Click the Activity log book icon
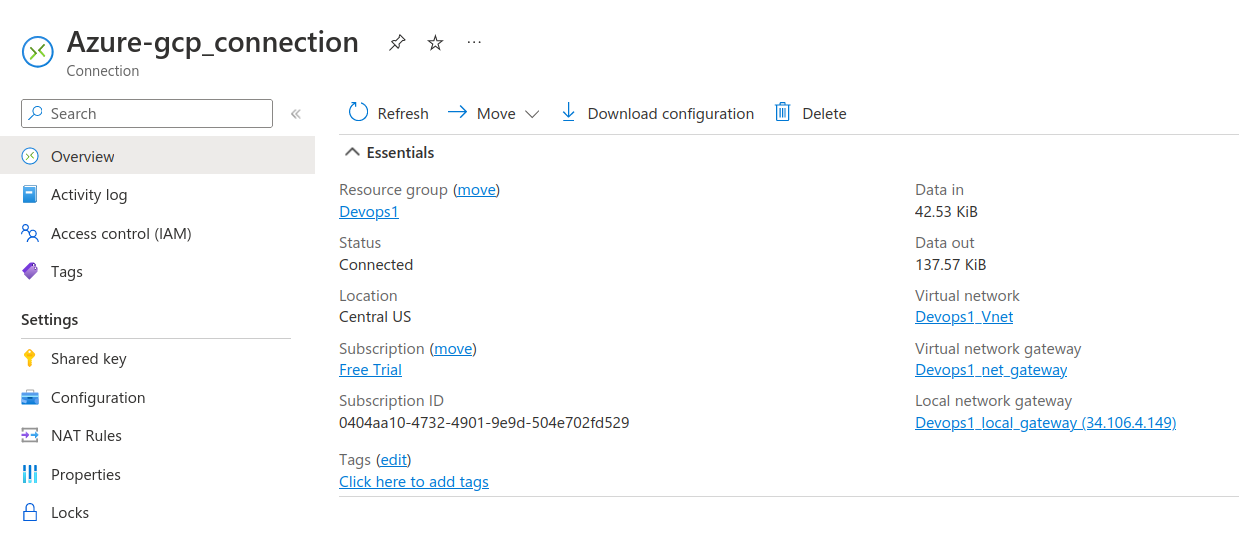The width and height of the screenshot is (1239, 536). (30, 195)
